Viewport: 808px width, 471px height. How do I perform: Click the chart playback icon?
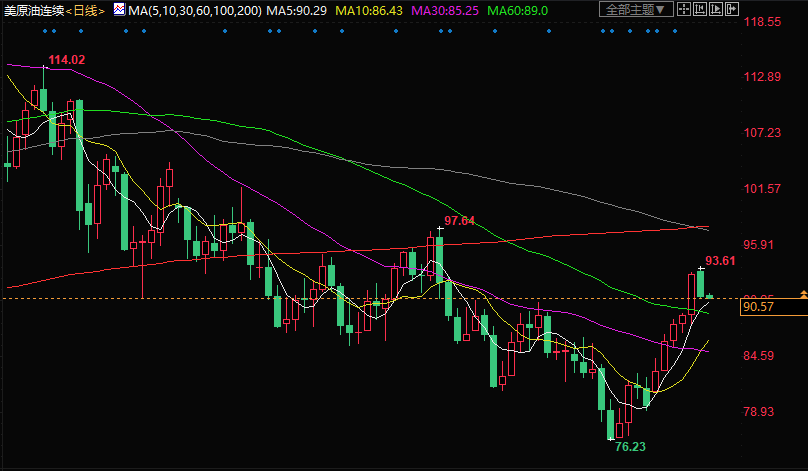716,9
